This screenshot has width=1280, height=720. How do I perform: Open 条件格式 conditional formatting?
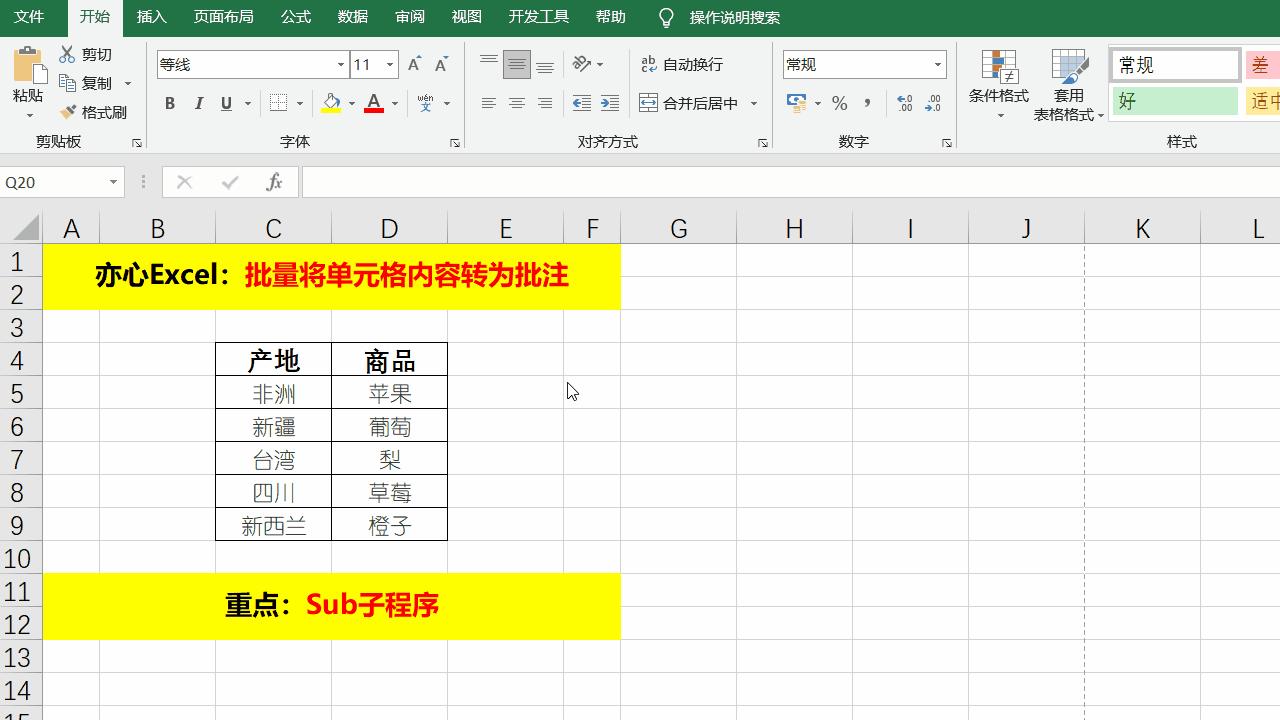point(997,86)
